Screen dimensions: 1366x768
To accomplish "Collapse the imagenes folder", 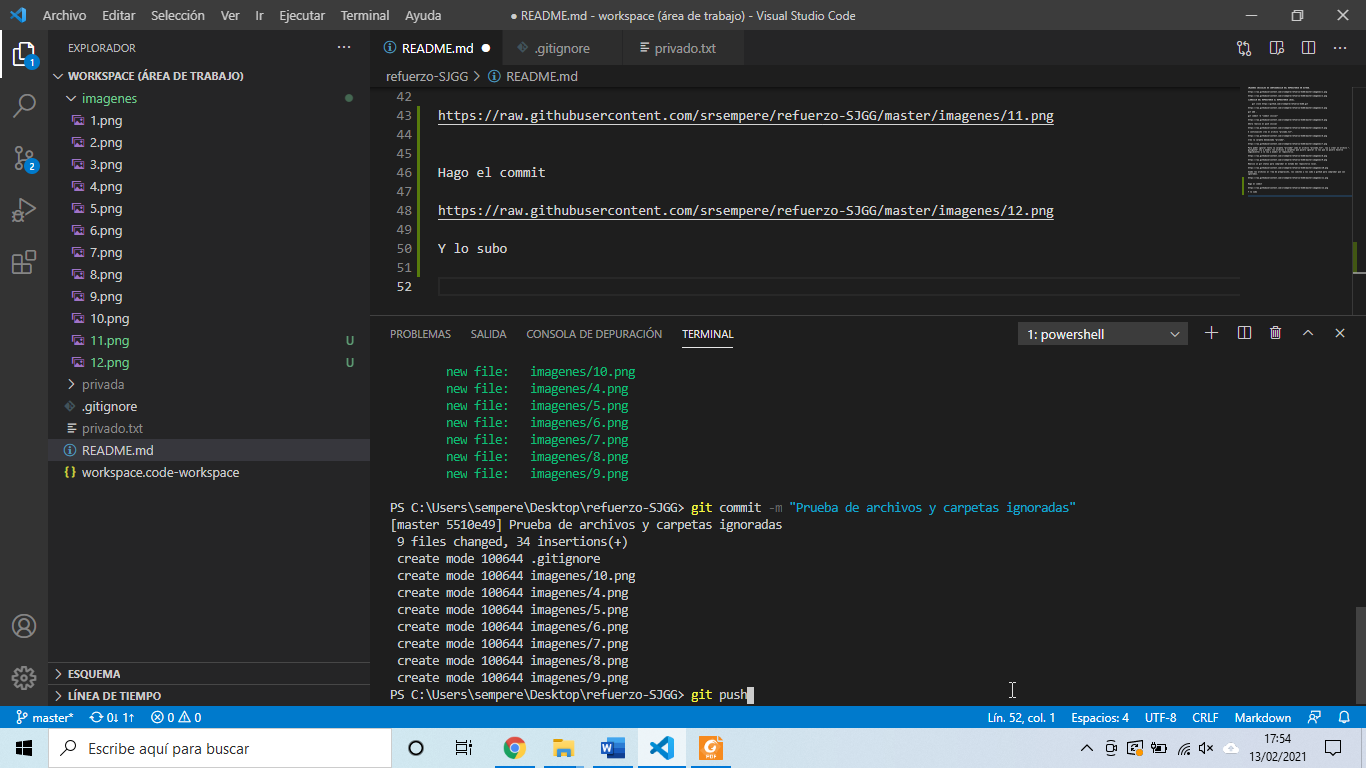I will (209, 98).
